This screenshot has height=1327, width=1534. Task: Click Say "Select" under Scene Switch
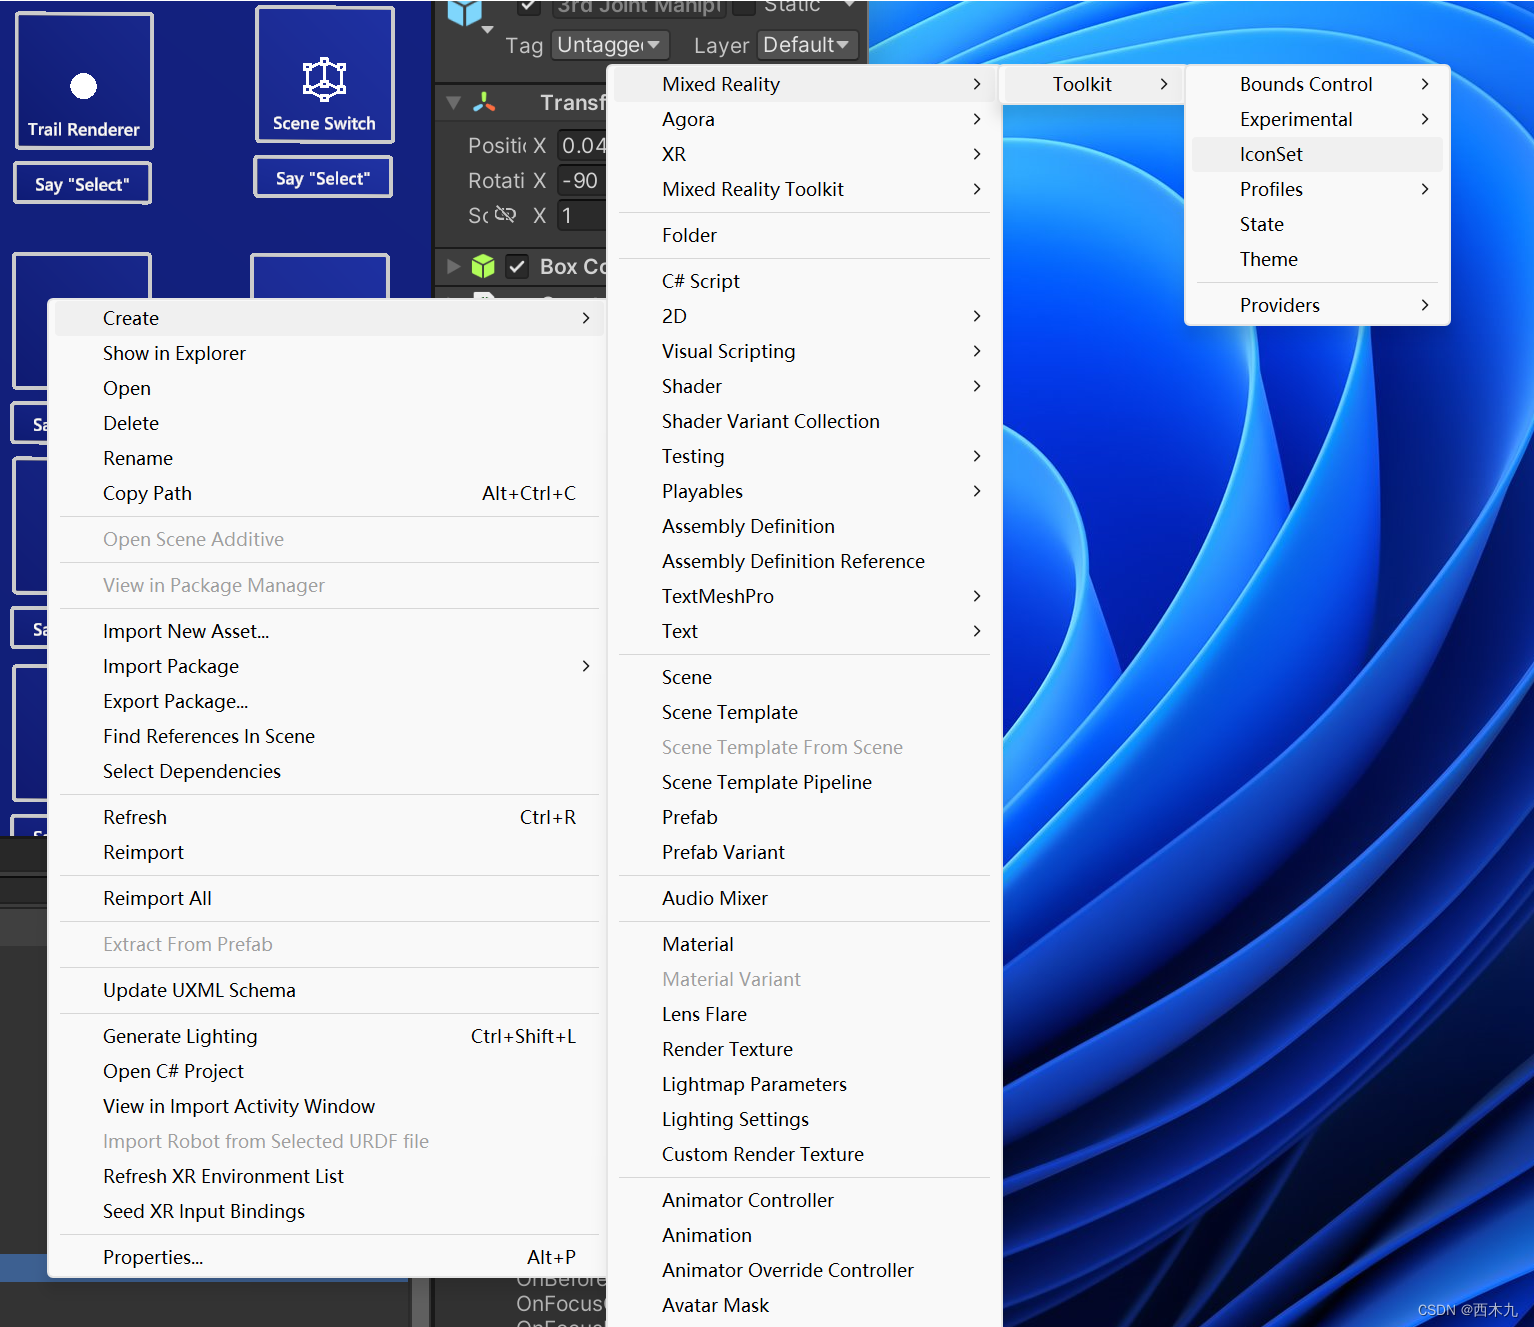click(x=323, y=178)
